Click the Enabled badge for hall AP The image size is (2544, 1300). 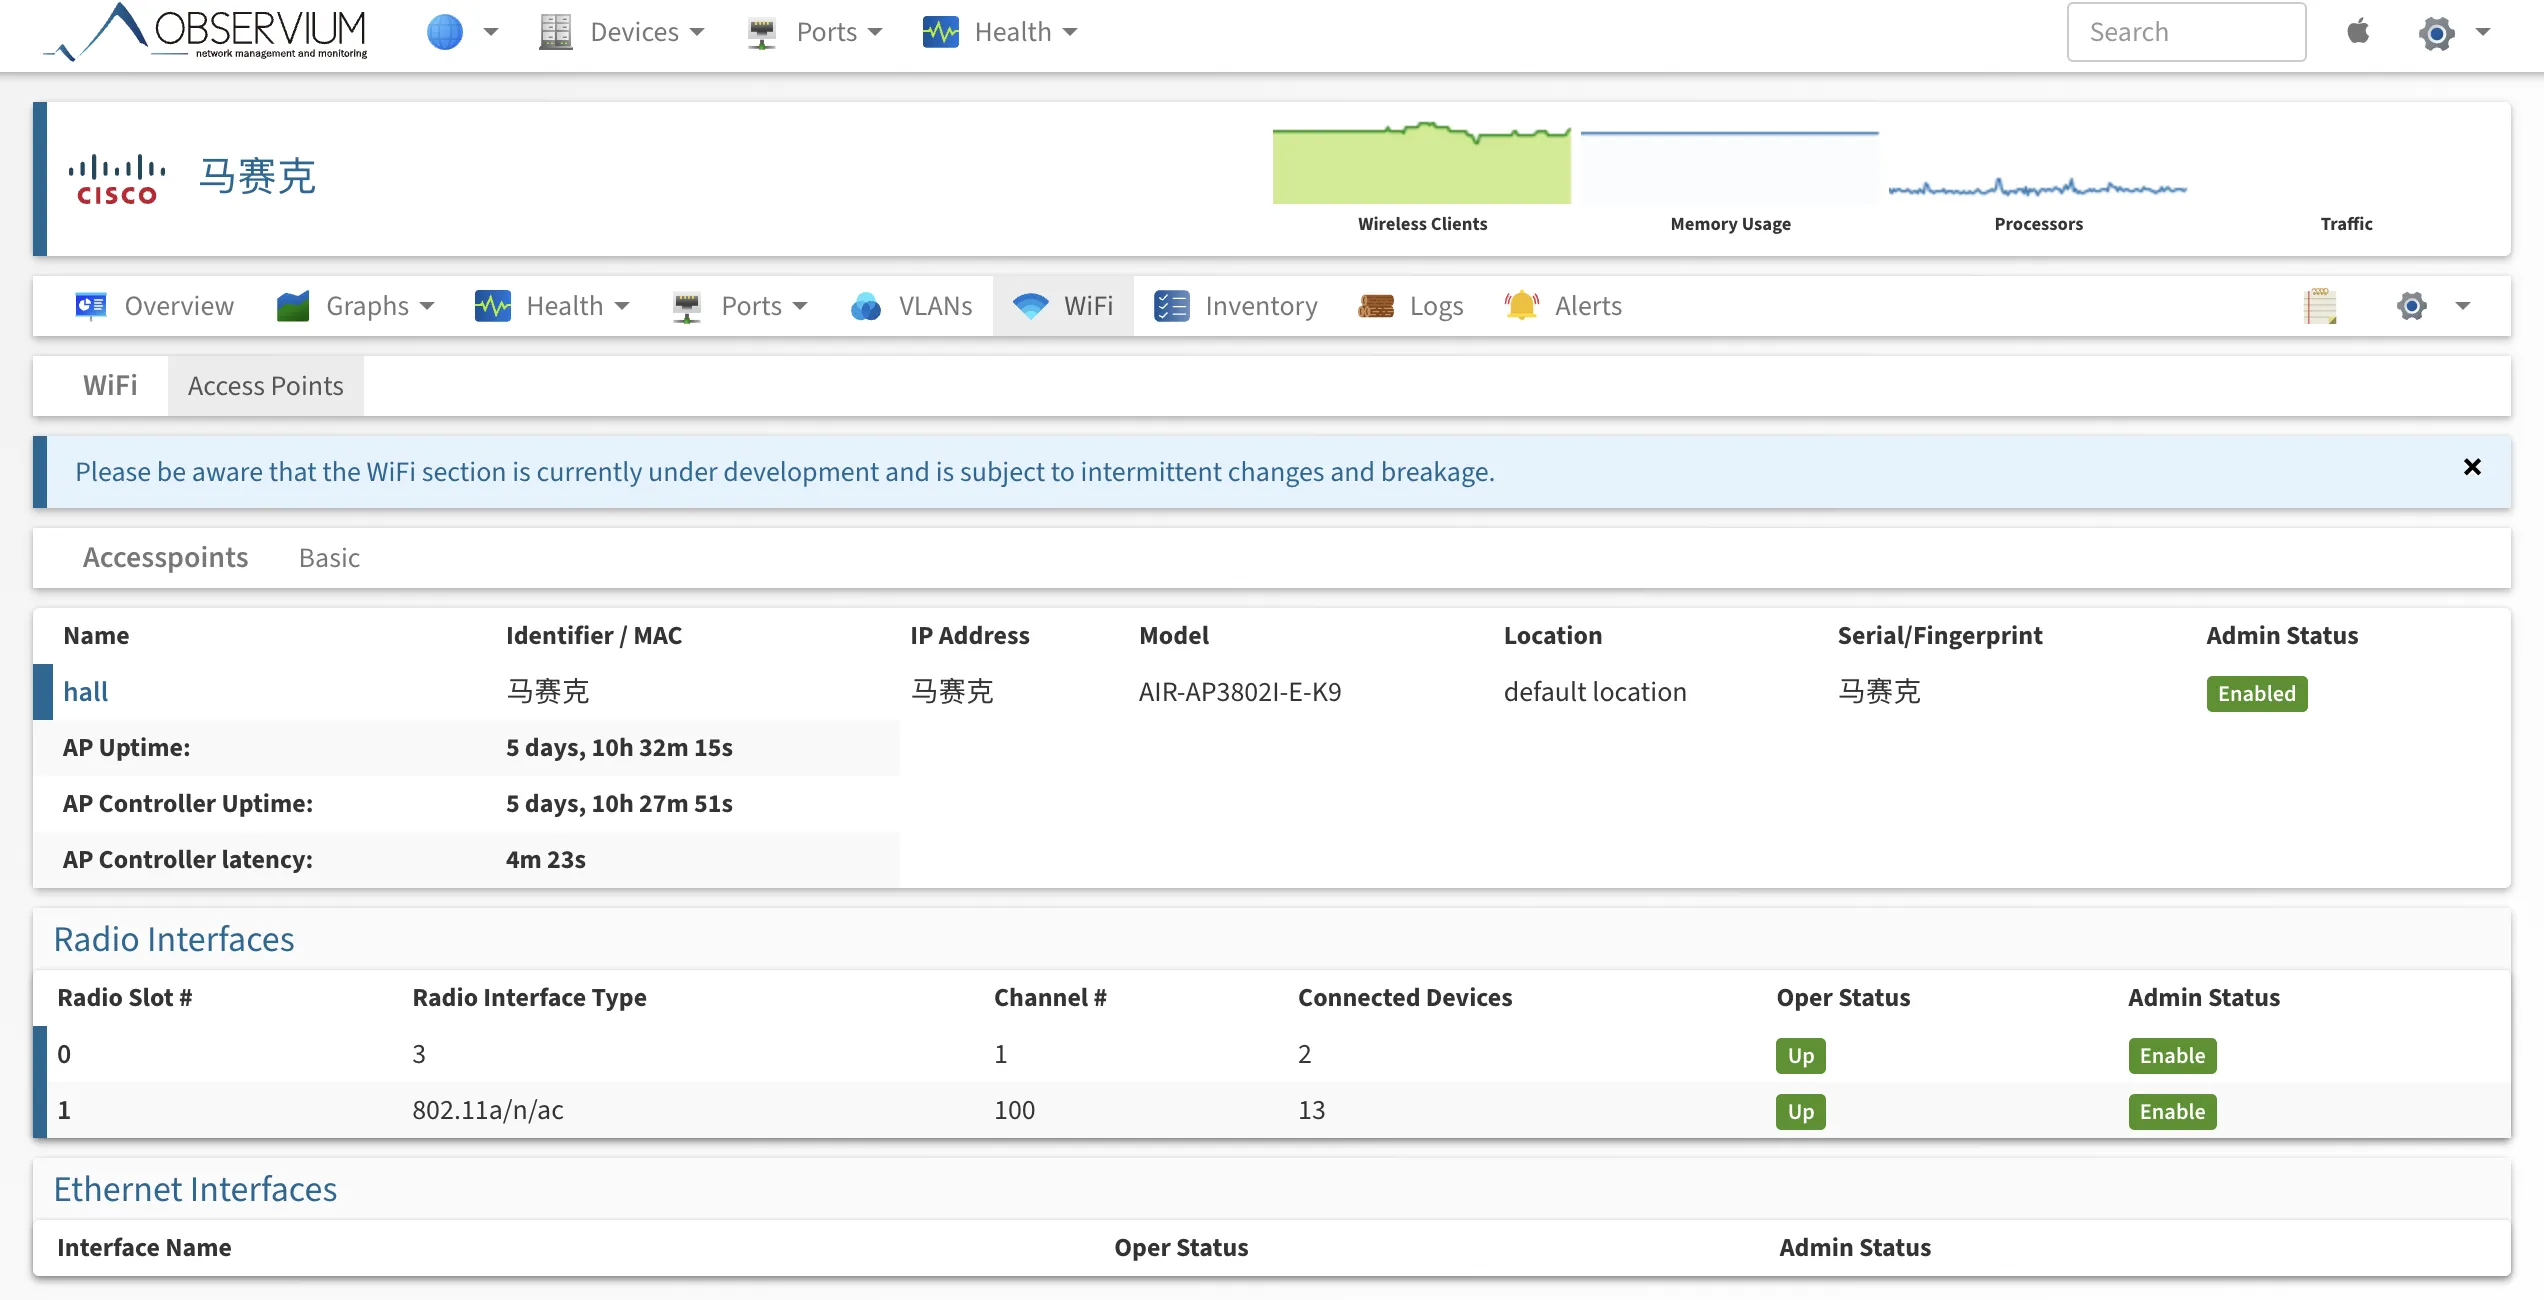click(2256, 693)
